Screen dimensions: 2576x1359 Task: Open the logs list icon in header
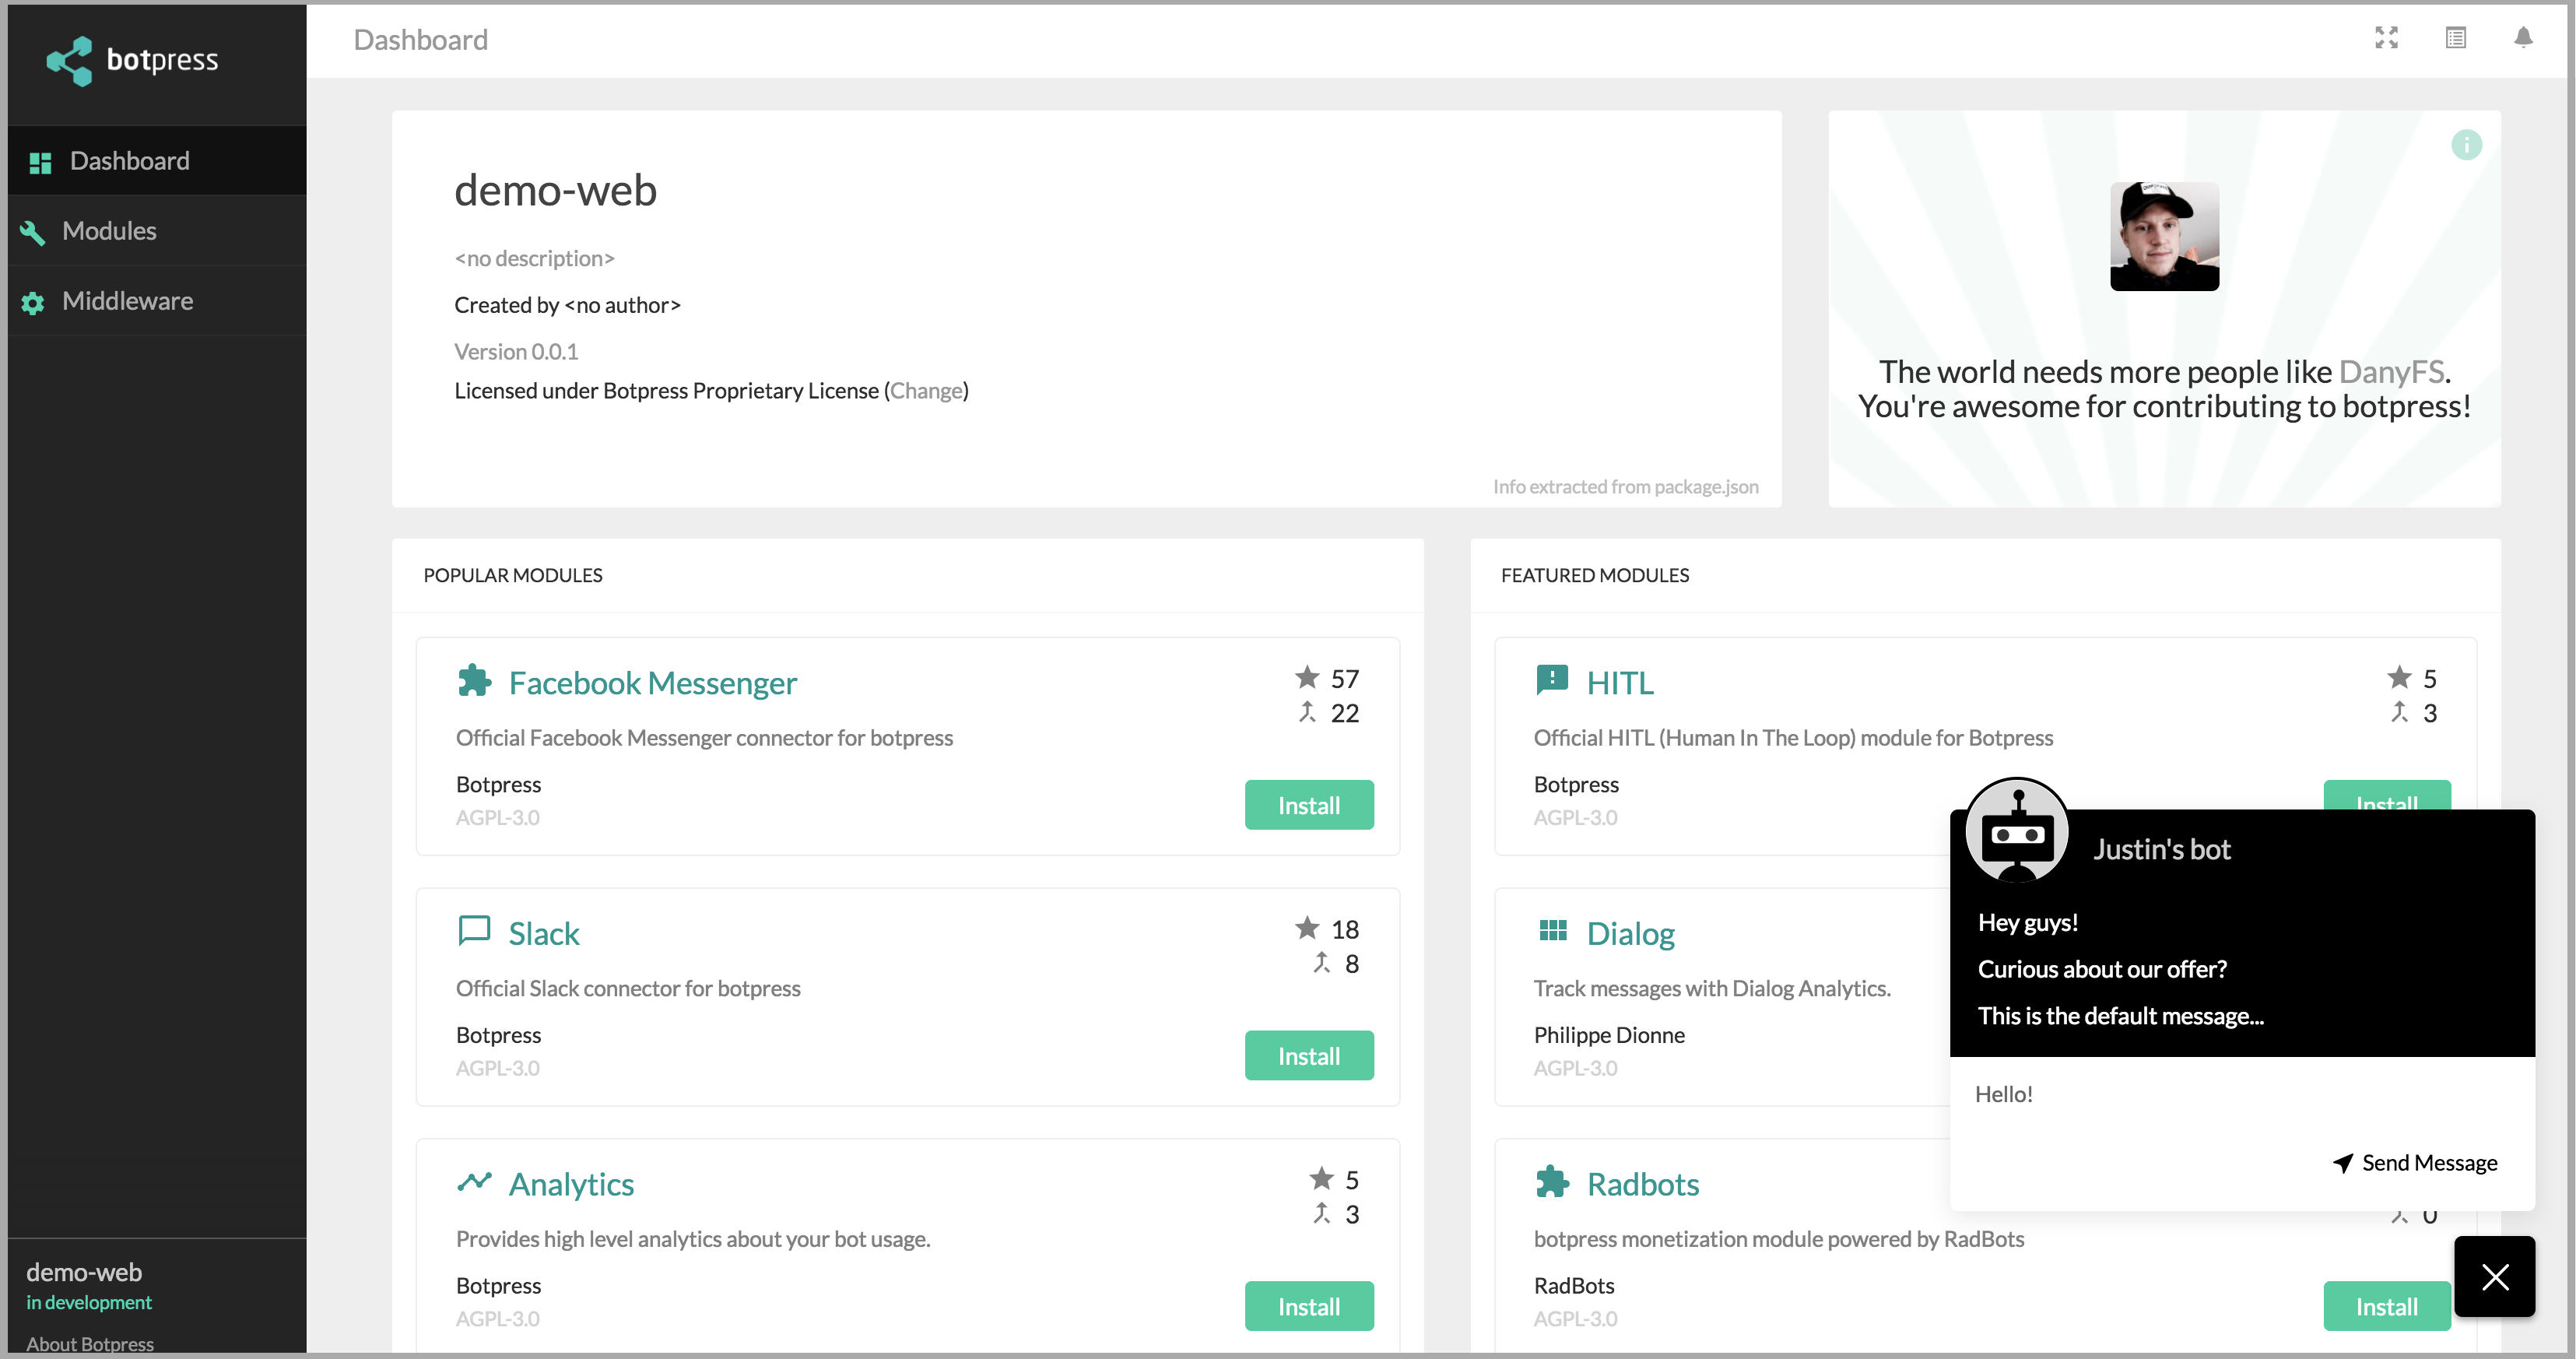(x=2455, y=38)
